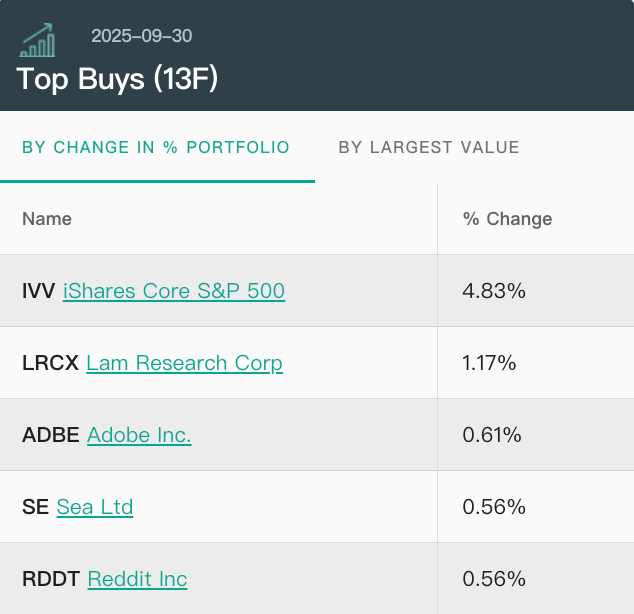The height and width of the screenshot is (614, 634).
Task: Open the Lam Research Corp link
Action: coord(184,363)
